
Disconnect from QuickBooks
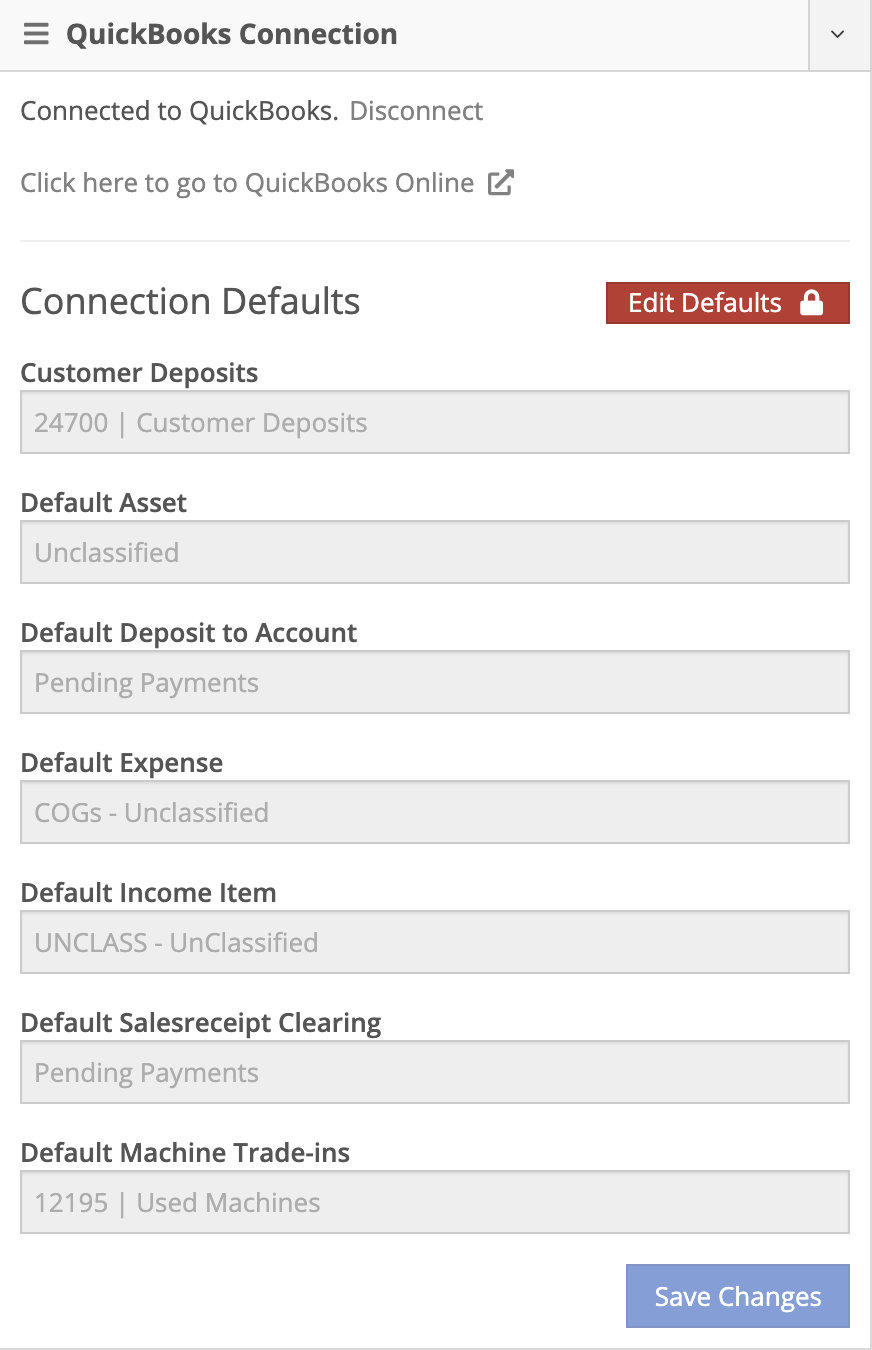coord(416,111)
